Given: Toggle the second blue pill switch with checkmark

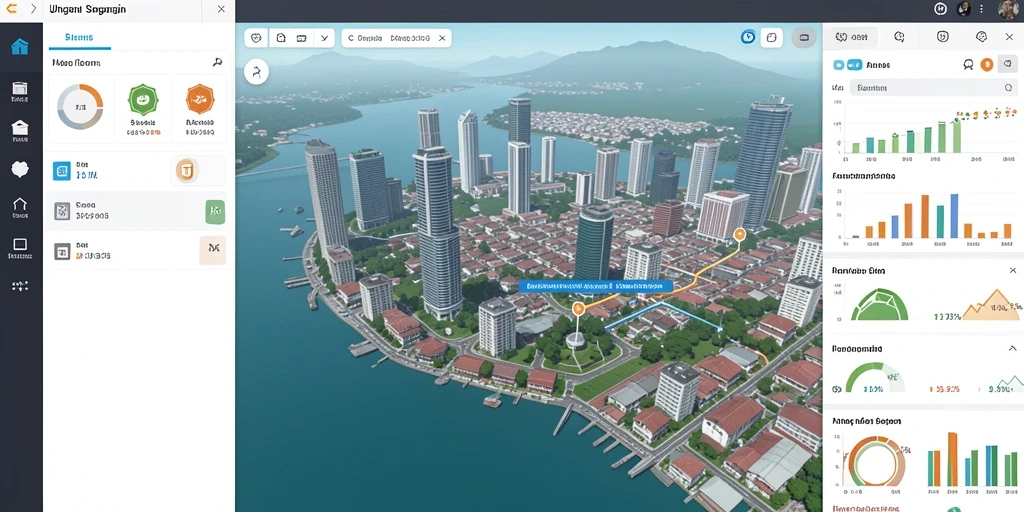Looking at the screenshot, I should pyautogui.click(x=853, y=65).
